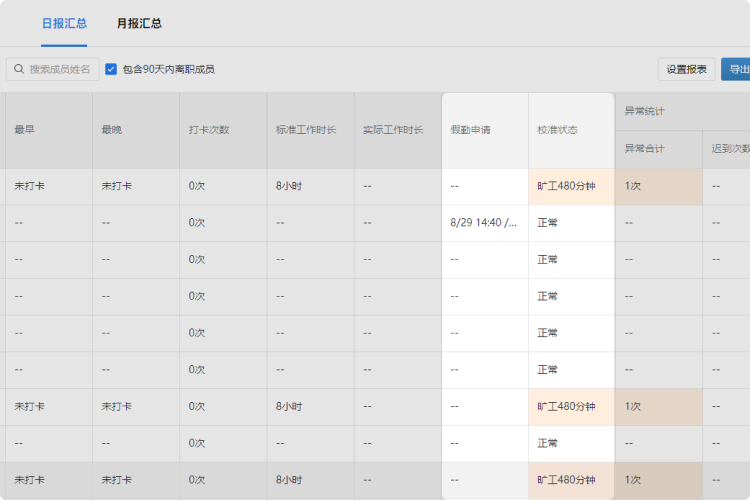
Task: Click the blue 导出 export button
Action: point(736,69)
